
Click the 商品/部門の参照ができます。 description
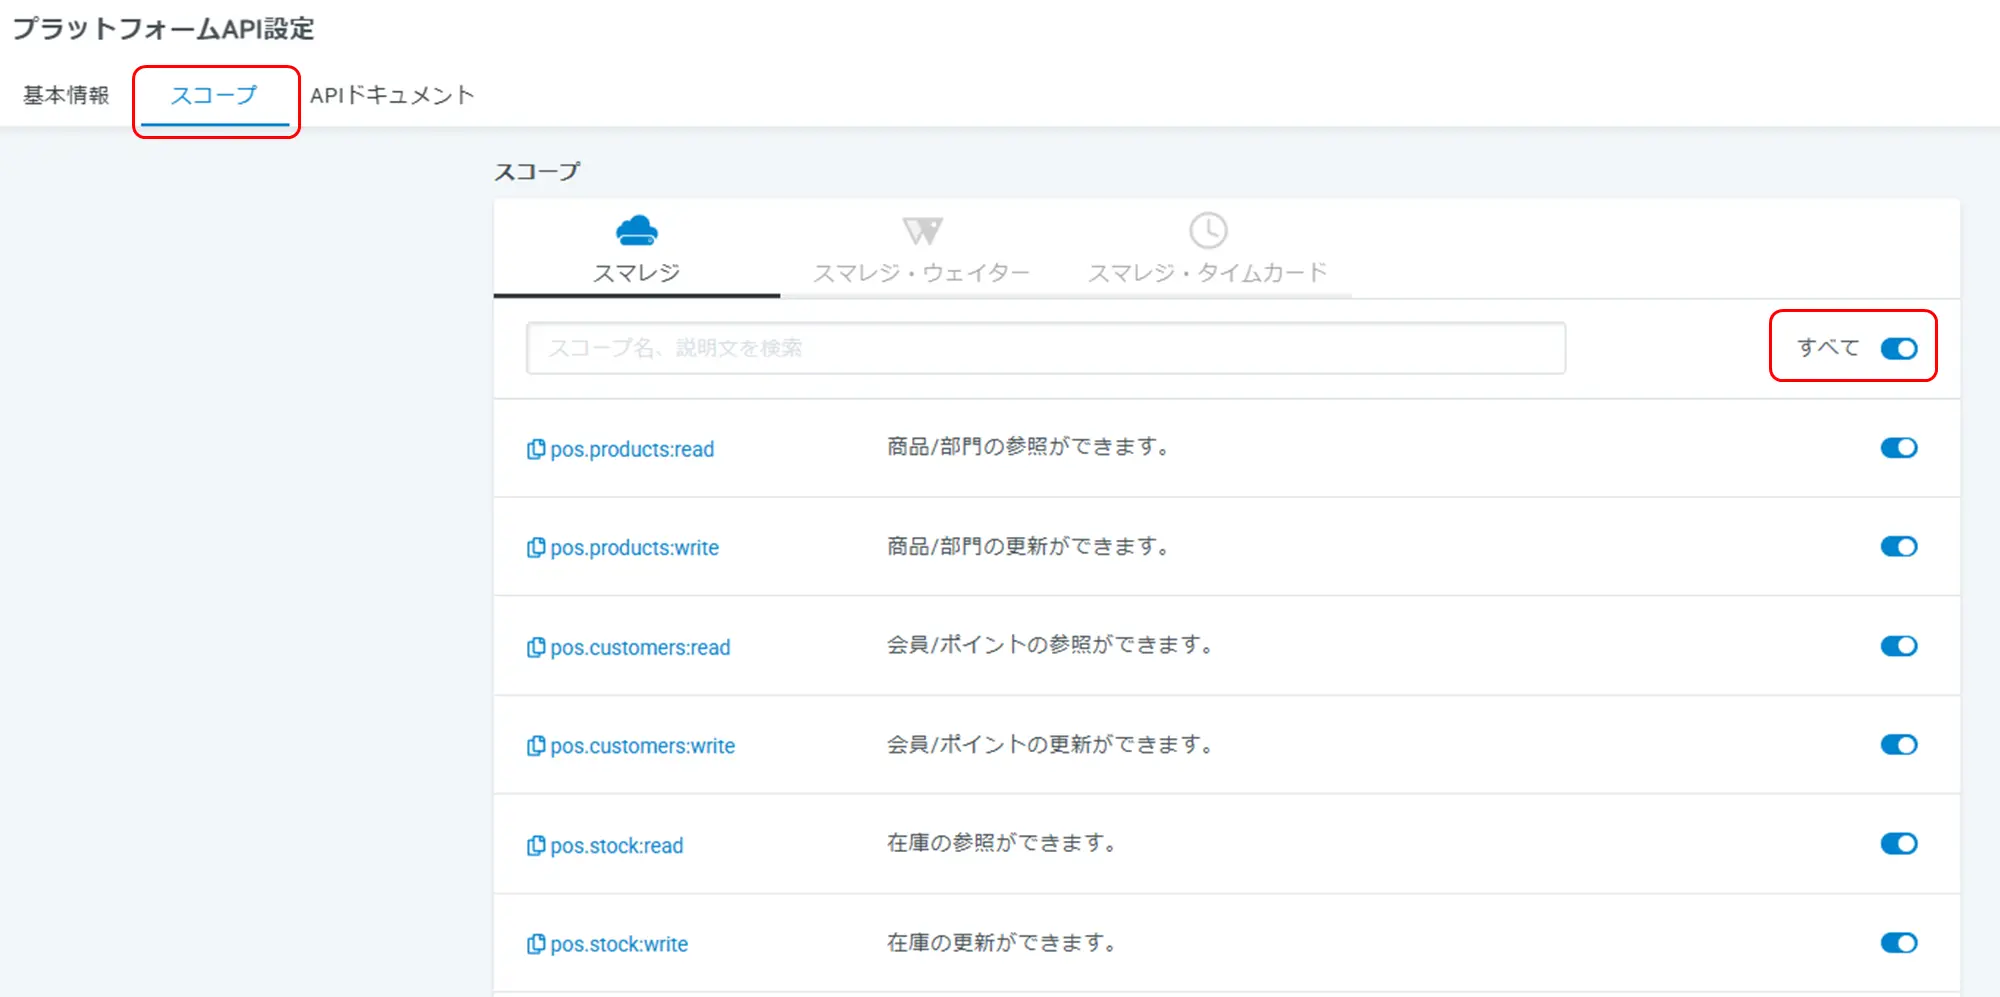[x=1029, y=446]
